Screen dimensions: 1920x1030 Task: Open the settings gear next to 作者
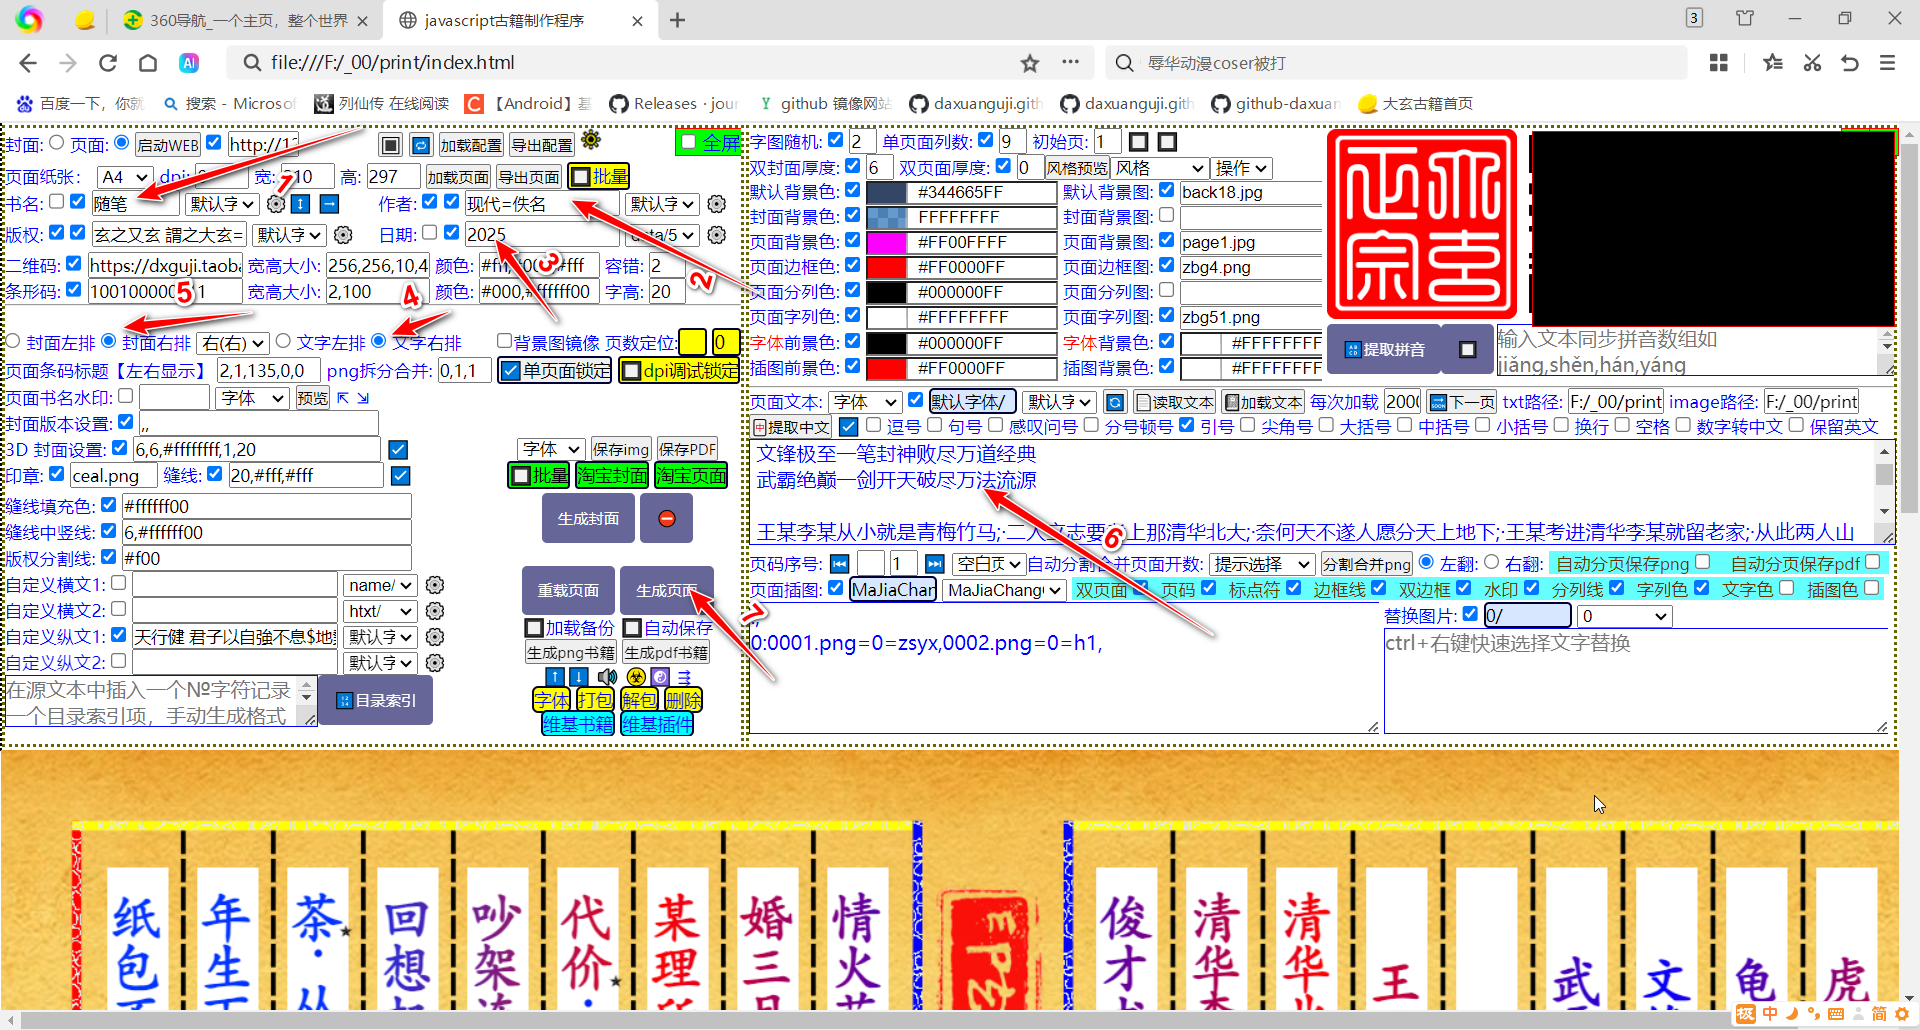[x=716, y=204]
